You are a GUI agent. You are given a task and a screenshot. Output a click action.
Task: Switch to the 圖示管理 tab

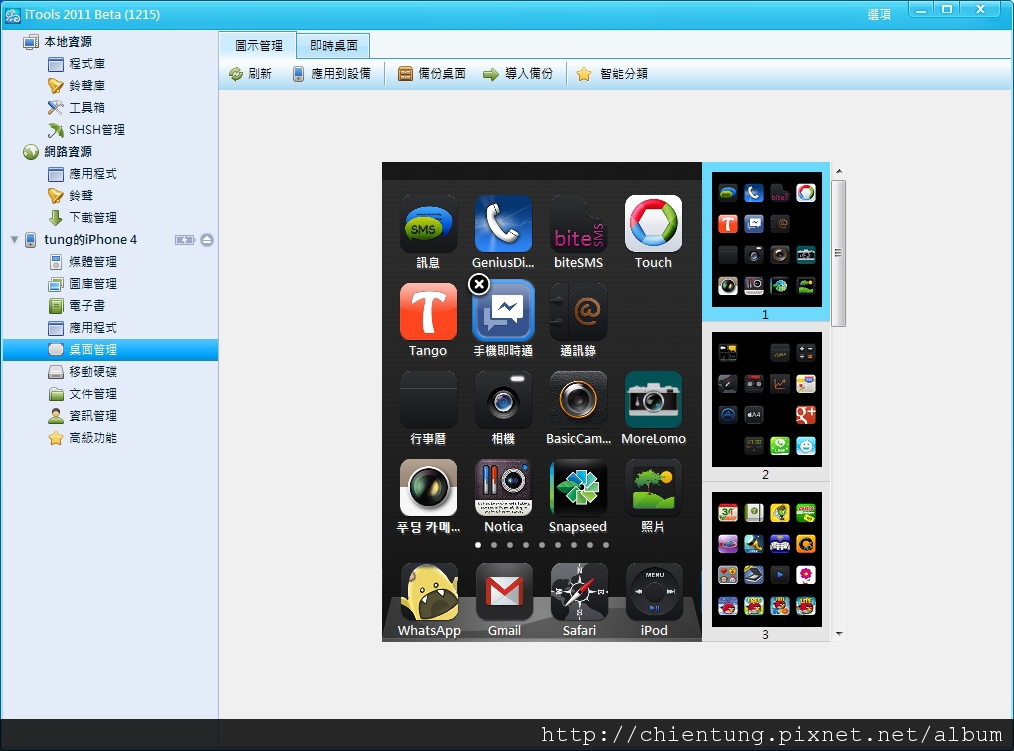pyautogui.click(x=258, y=45)
